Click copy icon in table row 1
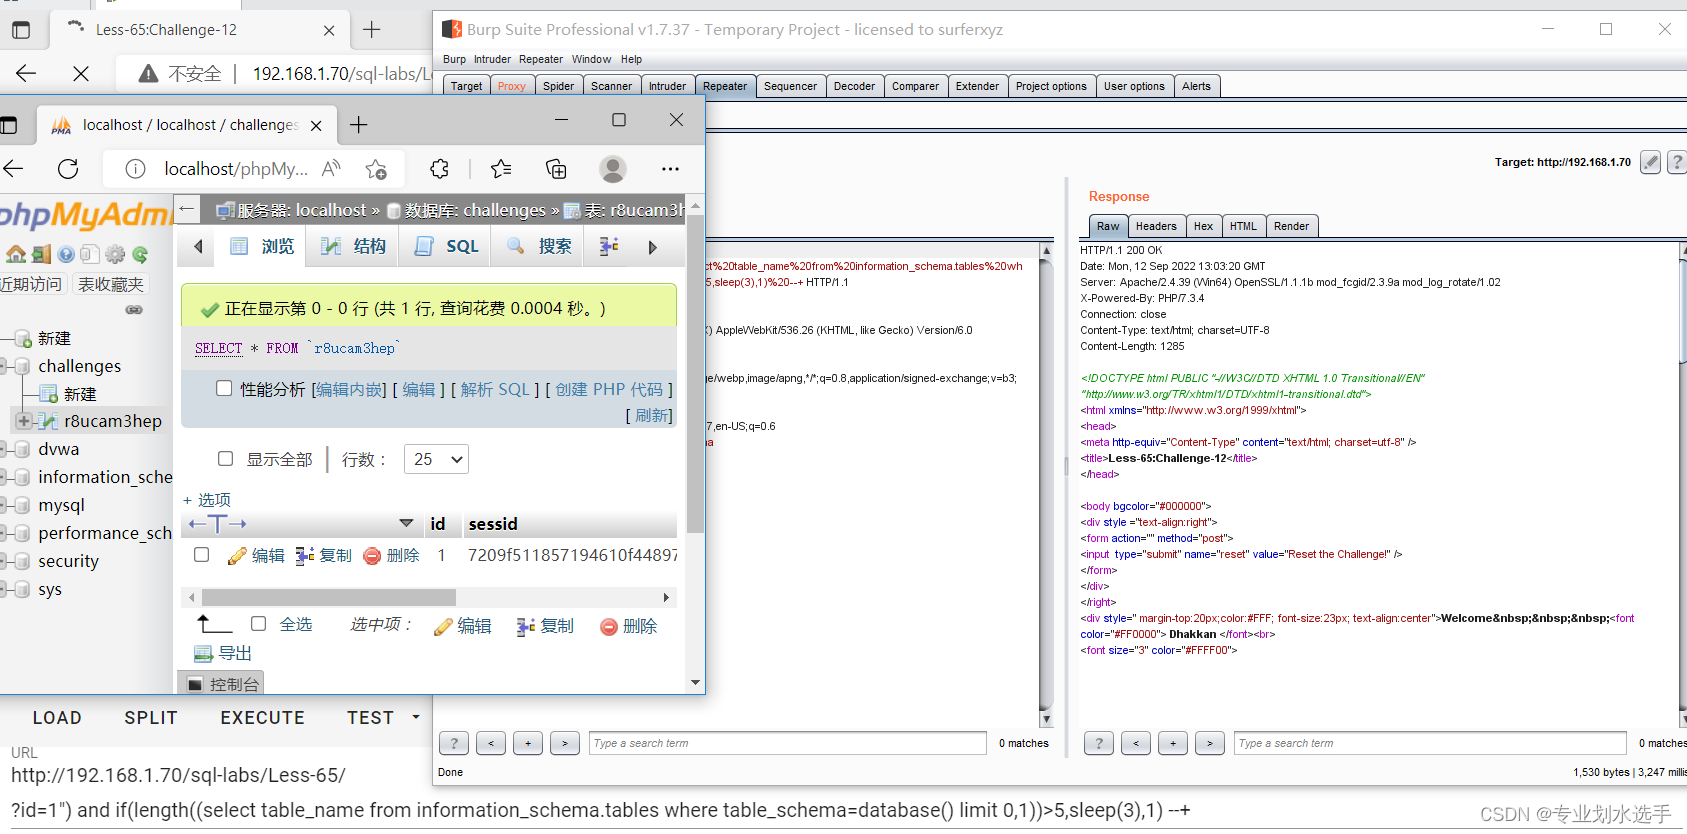This screenshot has height=834, width=1687. pyautogui.click(x=305, y=556)
